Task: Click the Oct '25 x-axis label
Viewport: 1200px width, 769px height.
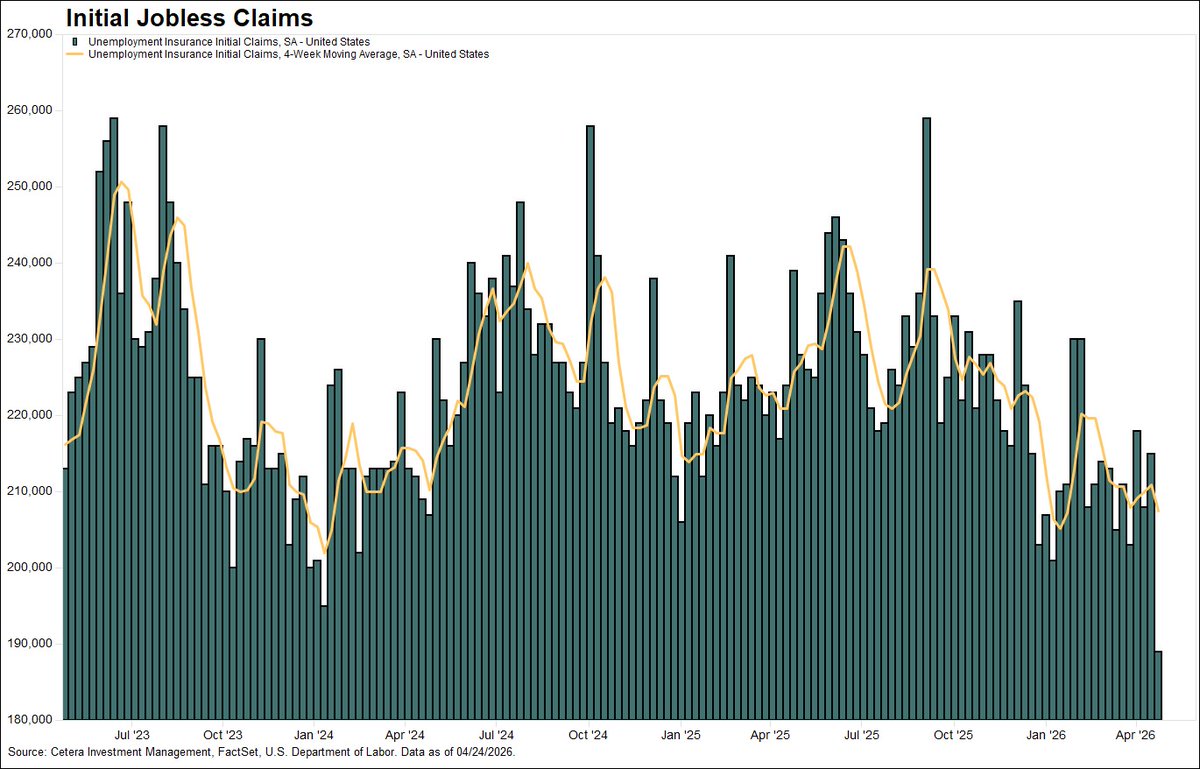Action: tap(954, 734)
